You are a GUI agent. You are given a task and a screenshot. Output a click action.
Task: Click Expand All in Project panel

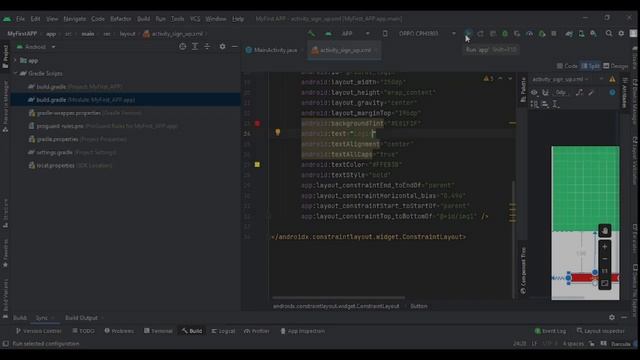pyautogui.click(x=195, y=47)
